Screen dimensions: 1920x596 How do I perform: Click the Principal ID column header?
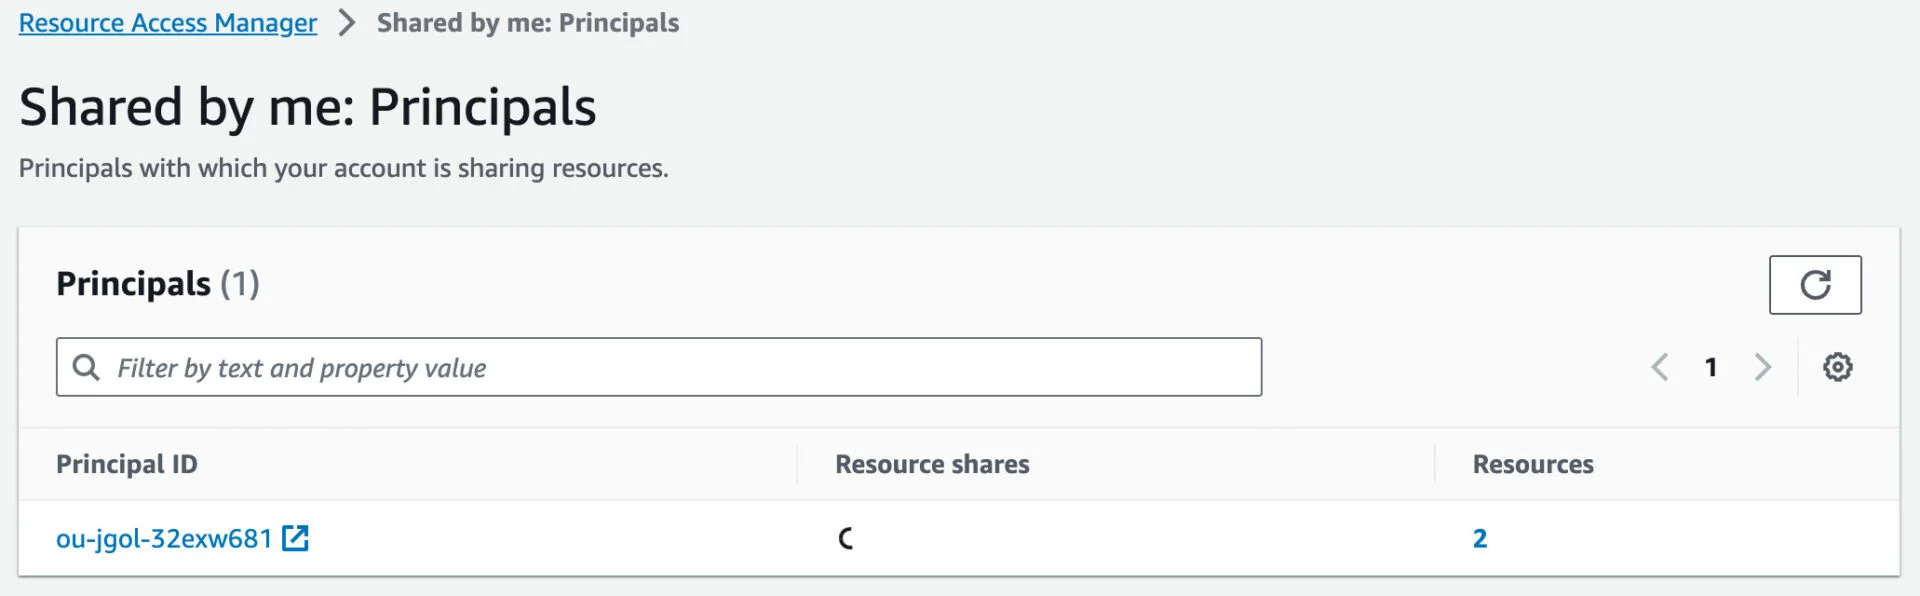click(127, 464)
